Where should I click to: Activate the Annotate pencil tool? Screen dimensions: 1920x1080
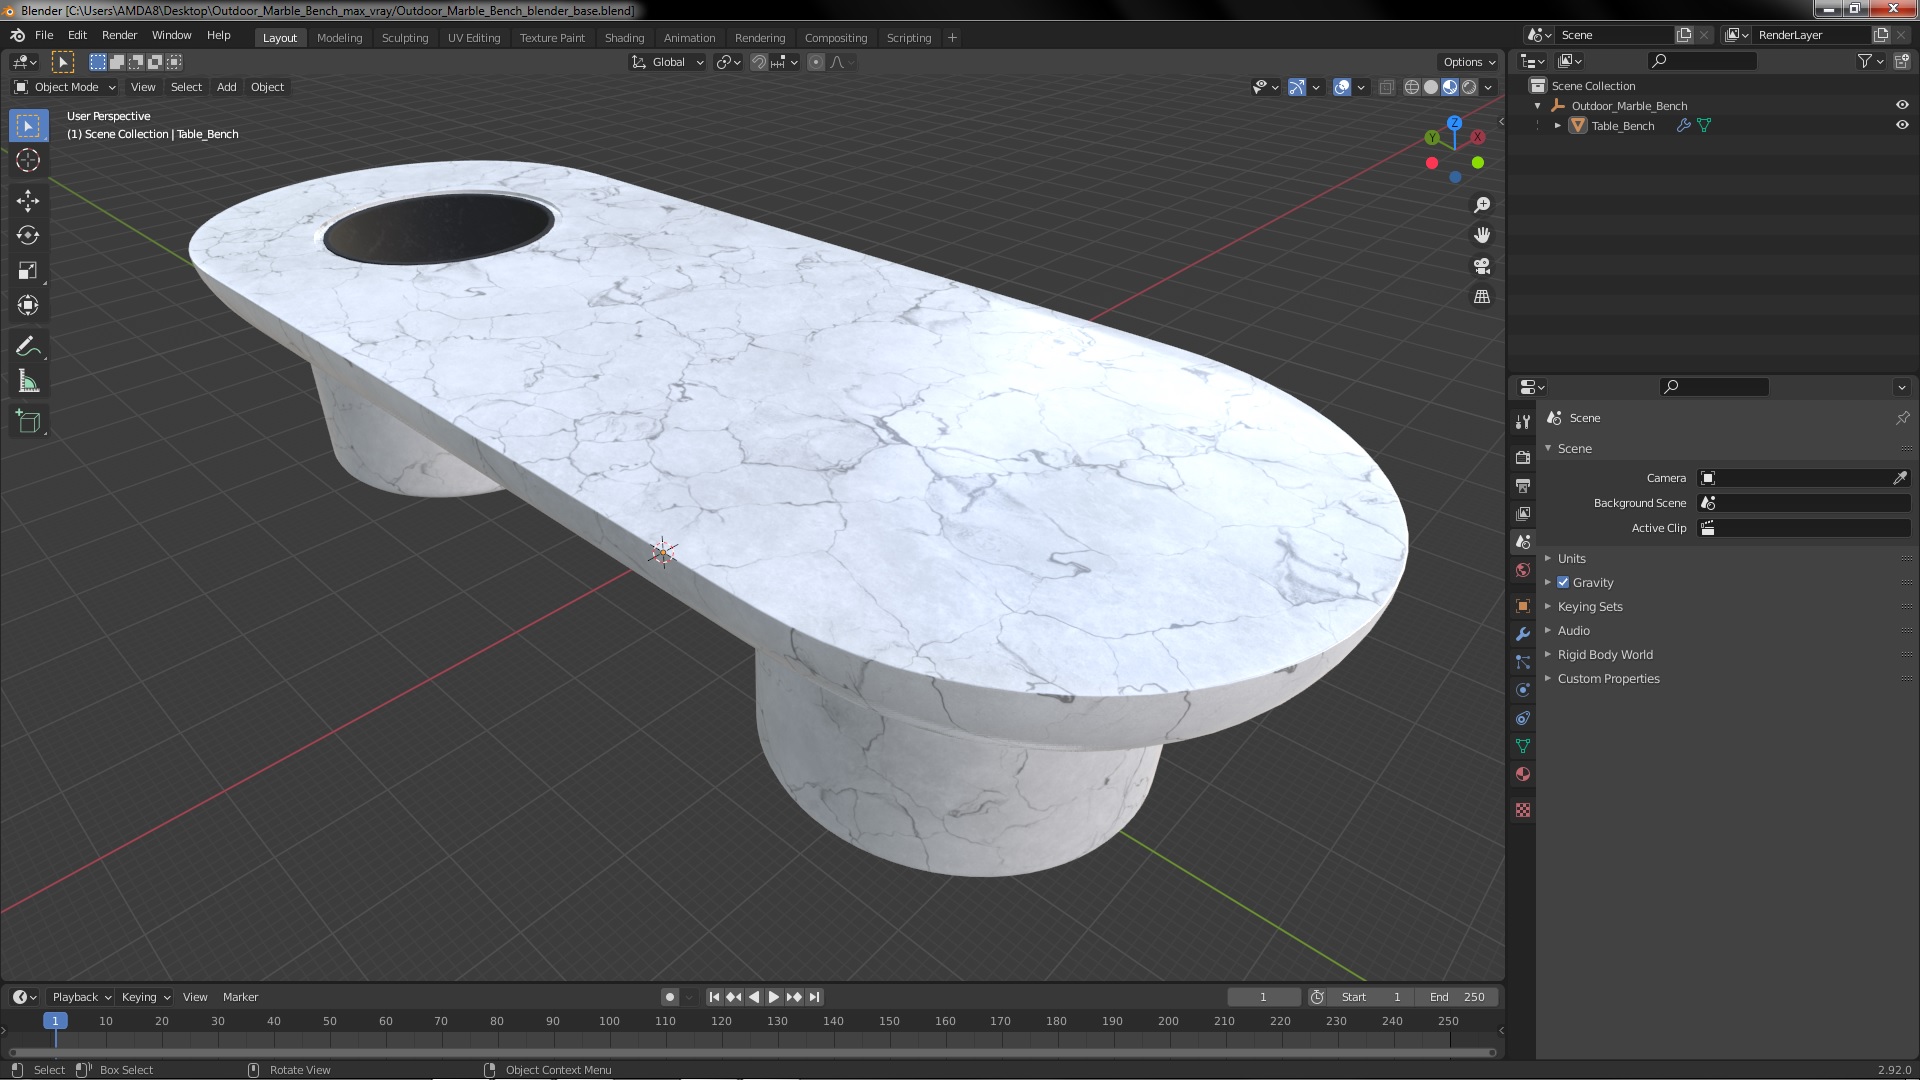[x=28, y=347]
